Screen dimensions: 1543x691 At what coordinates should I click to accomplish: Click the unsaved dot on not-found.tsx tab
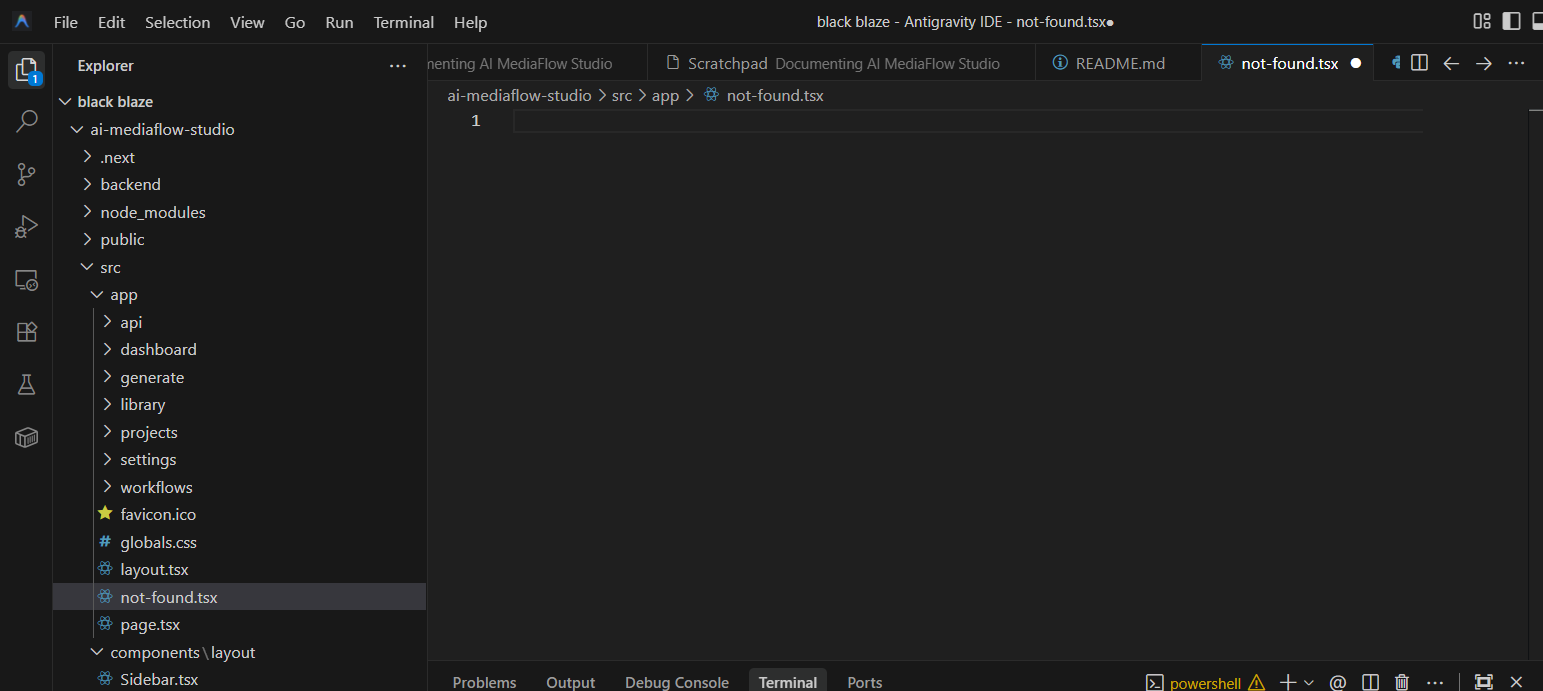click(1356, 63)
